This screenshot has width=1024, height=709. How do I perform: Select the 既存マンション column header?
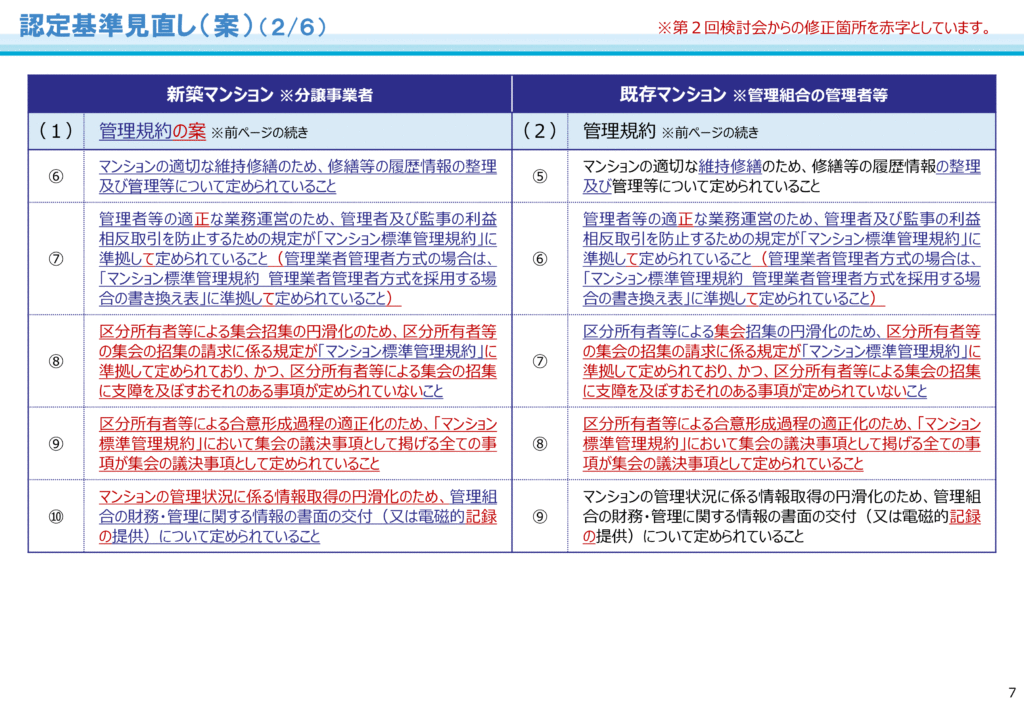pos(753,95)
